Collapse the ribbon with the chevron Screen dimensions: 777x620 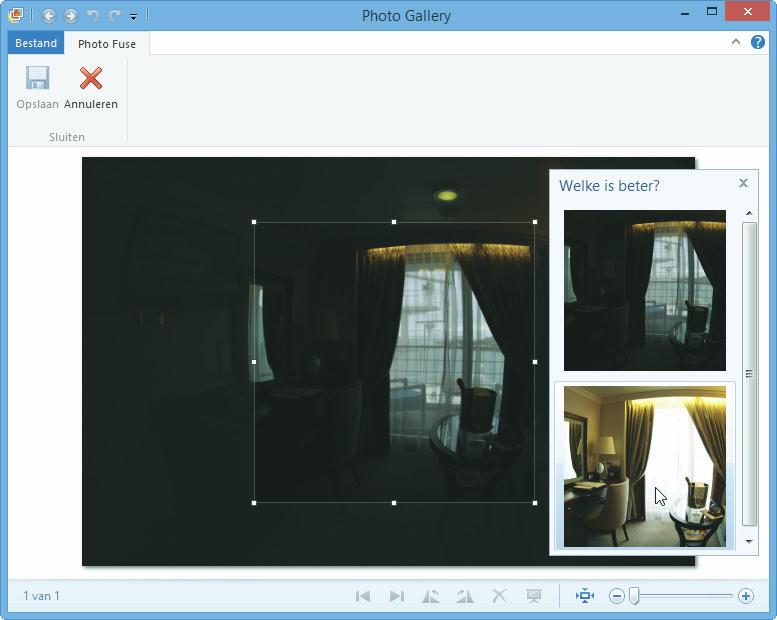736,42
